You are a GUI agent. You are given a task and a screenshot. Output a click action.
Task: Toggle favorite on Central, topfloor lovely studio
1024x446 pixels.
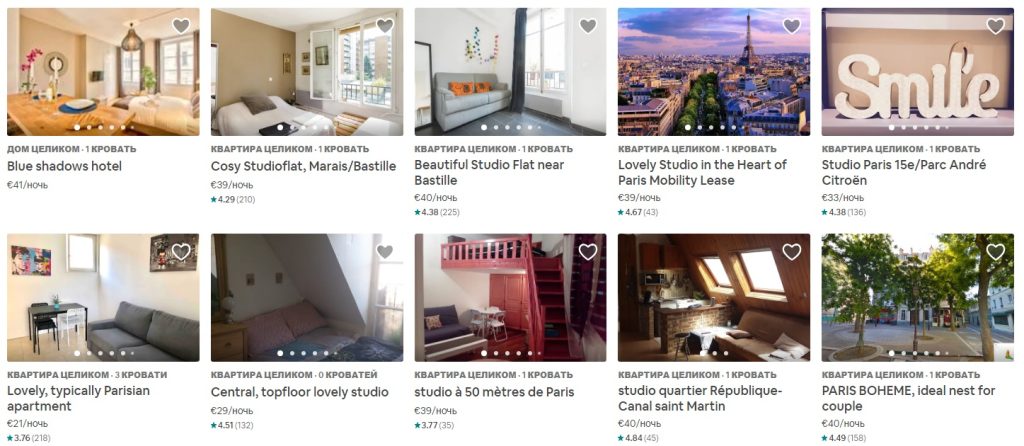tap(385, 252)
